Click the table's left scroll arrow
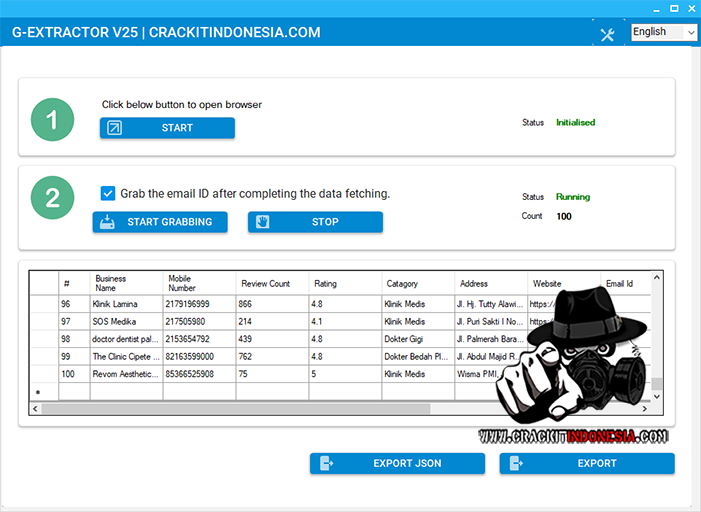Viewport: 701px width, 512px height. [x=36, y=409]
